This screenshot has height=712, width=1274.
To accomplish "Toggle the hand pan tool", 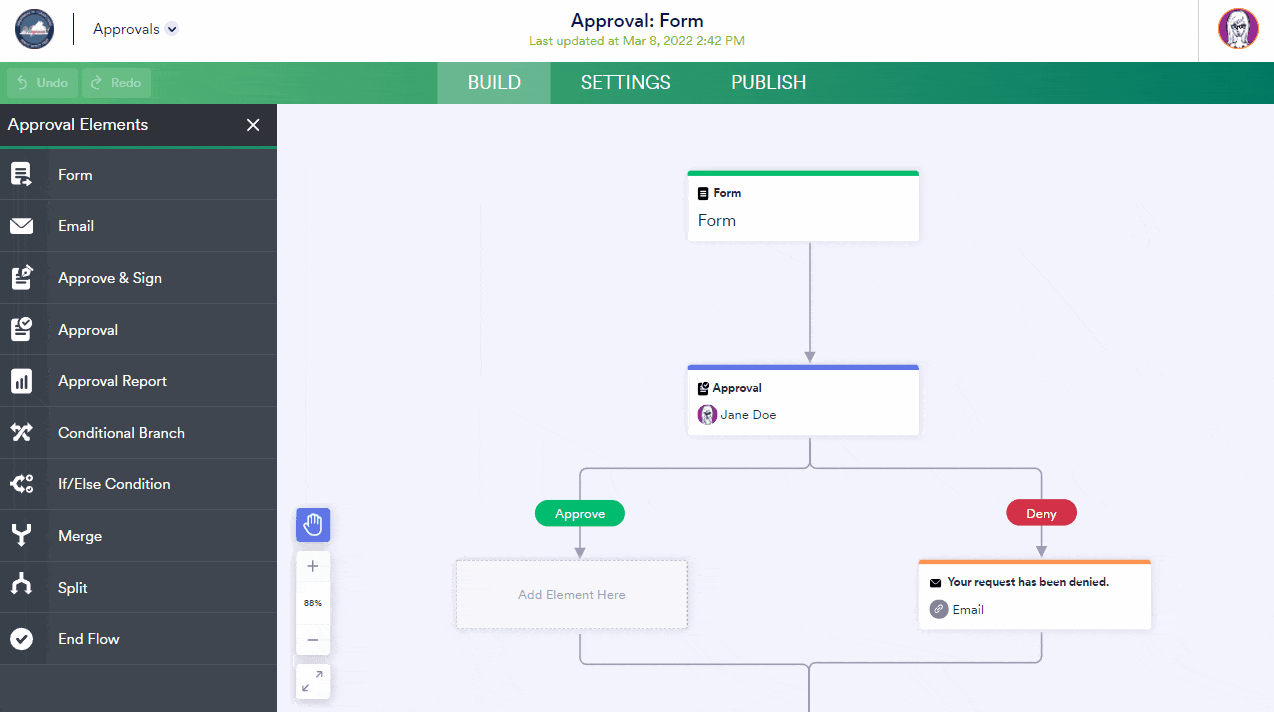I will 313,525.
